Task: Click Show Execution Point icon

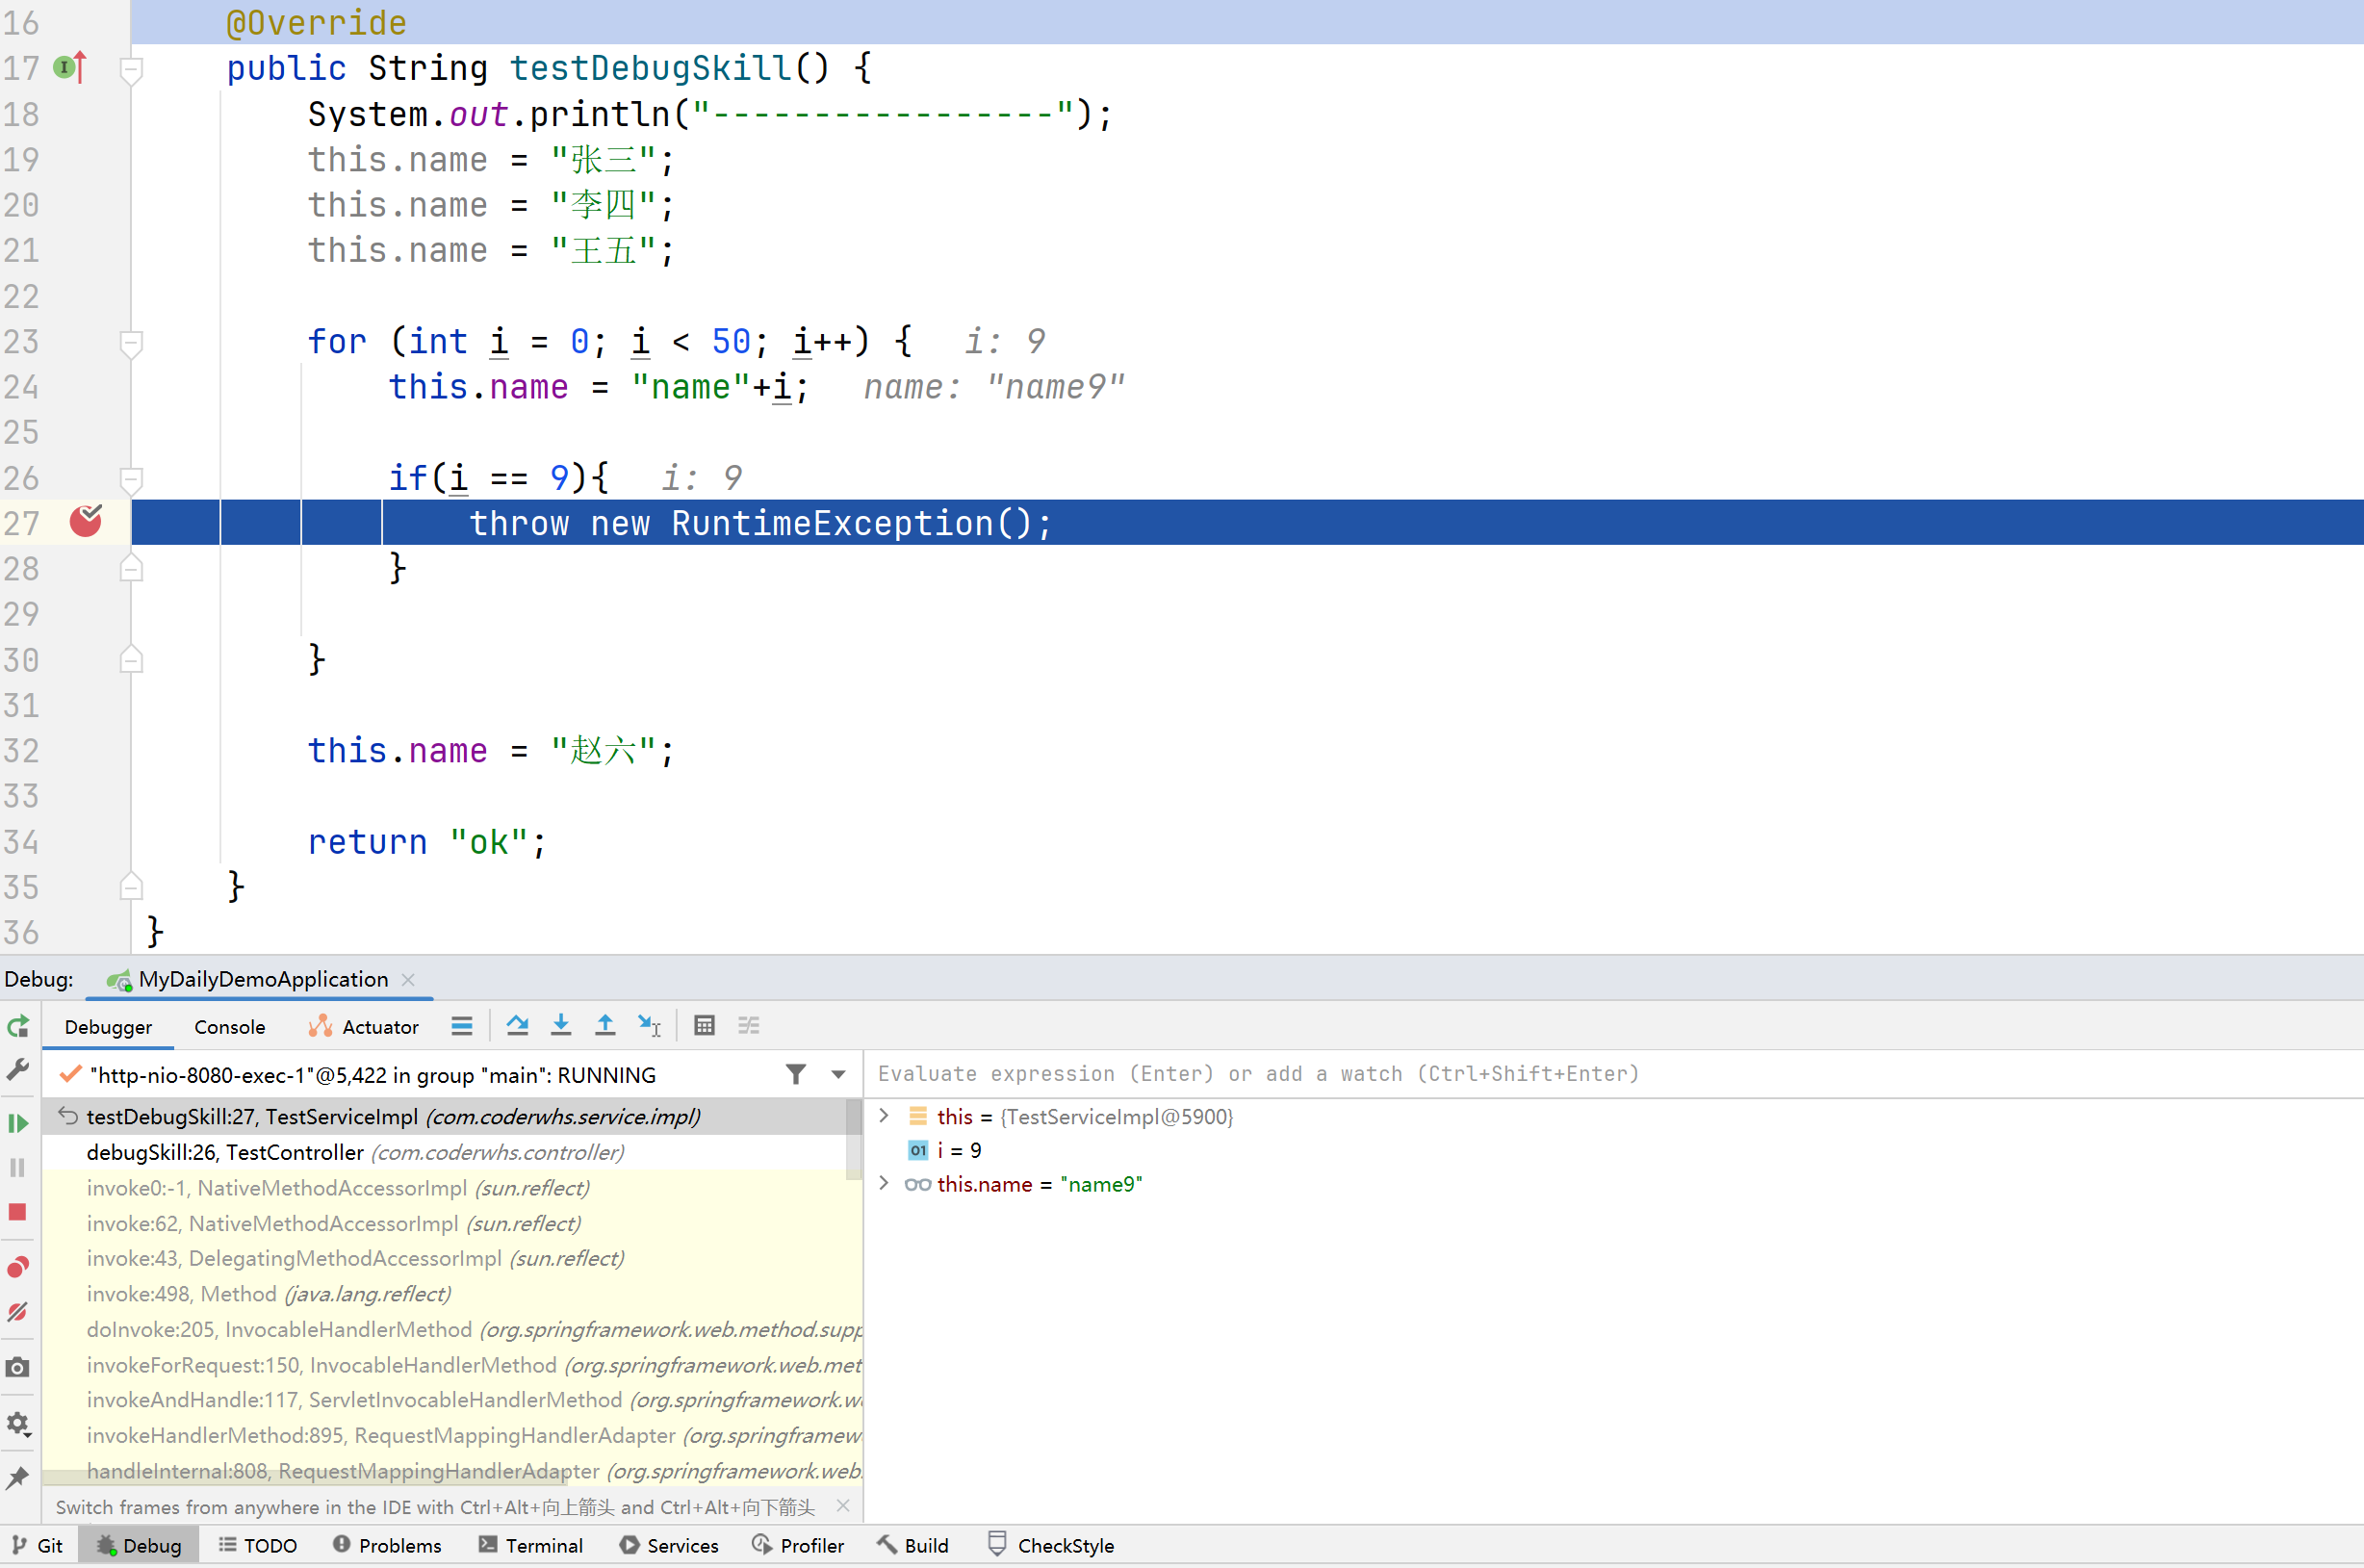Action: 461,1026
